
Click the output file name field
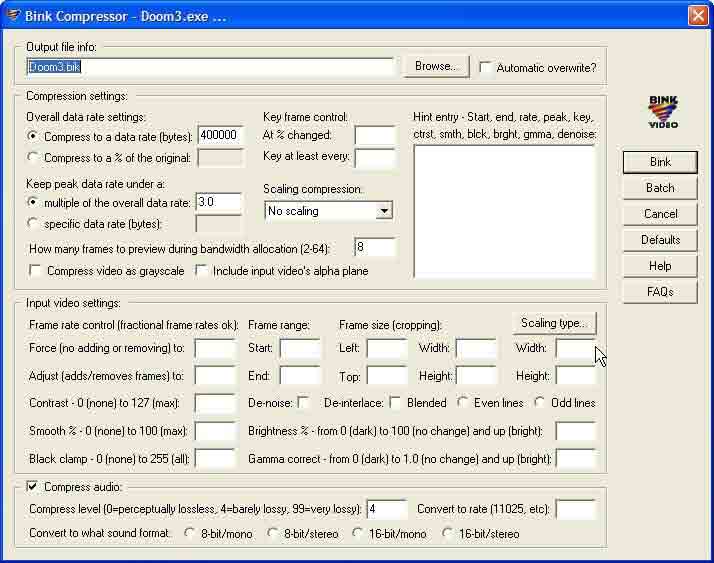pyautogui.click(x=210, y=67)
